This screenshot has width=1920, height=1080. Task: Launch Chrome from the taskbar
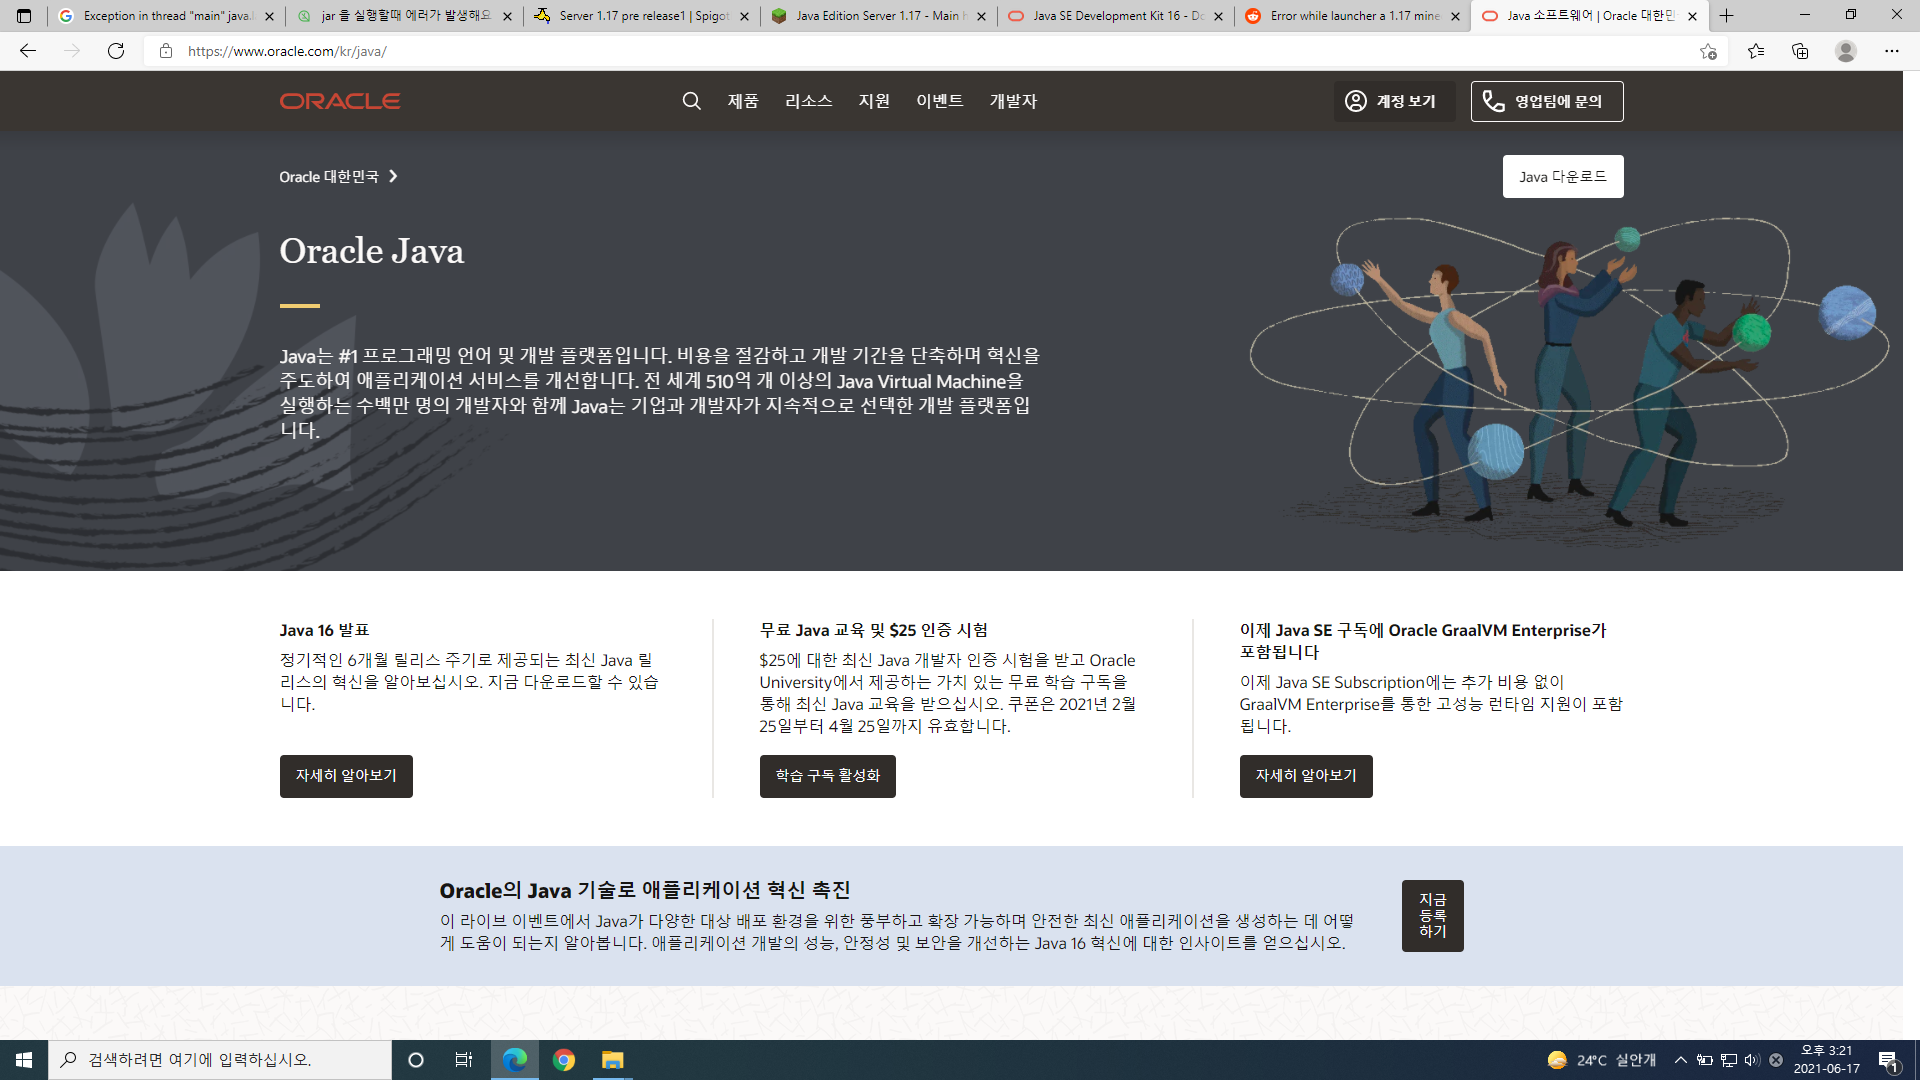click(x=564, y=1060)
